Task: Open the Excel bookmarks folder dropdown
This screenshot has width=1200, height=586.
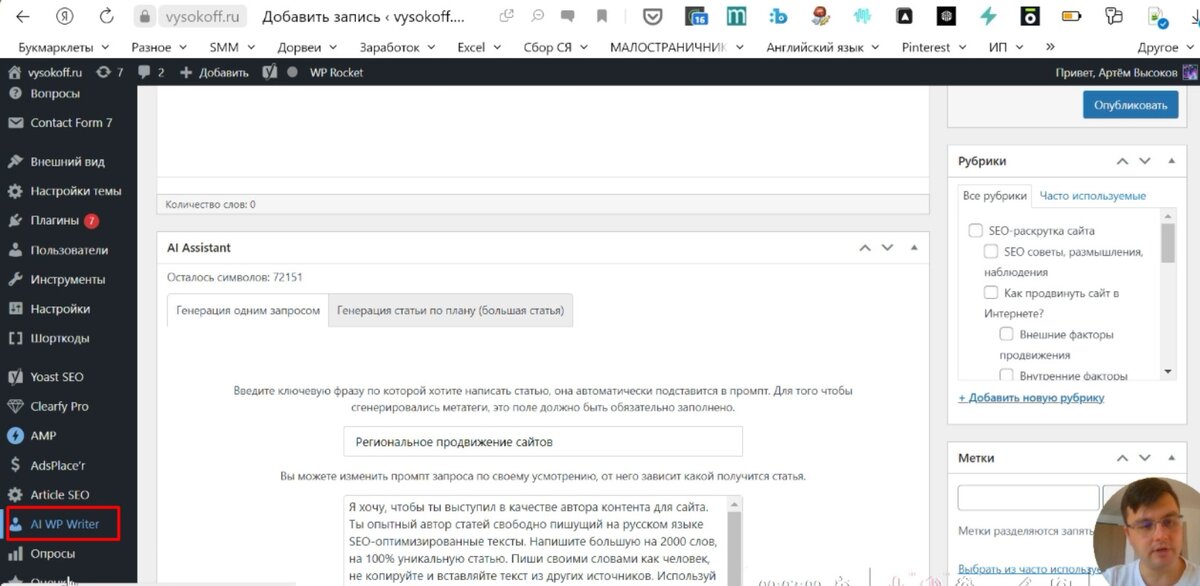Action: (x=478, y=47)
